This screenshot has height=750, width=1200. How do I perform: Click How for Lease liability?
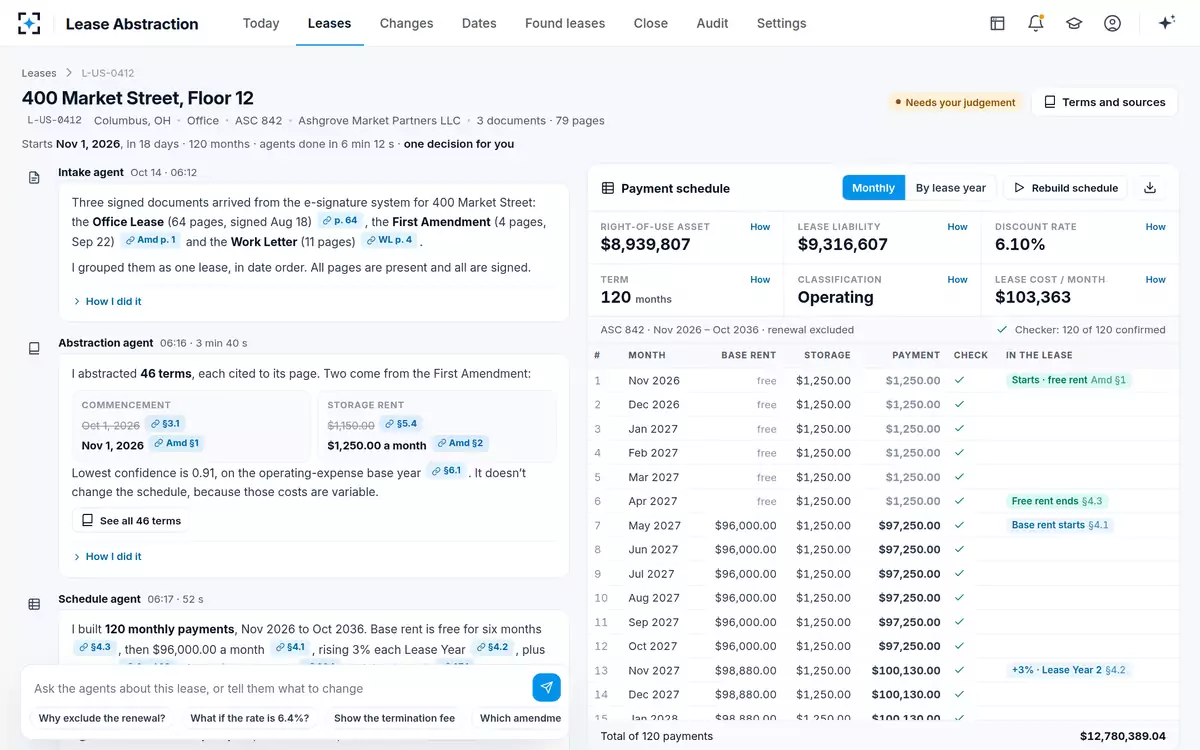957,227
